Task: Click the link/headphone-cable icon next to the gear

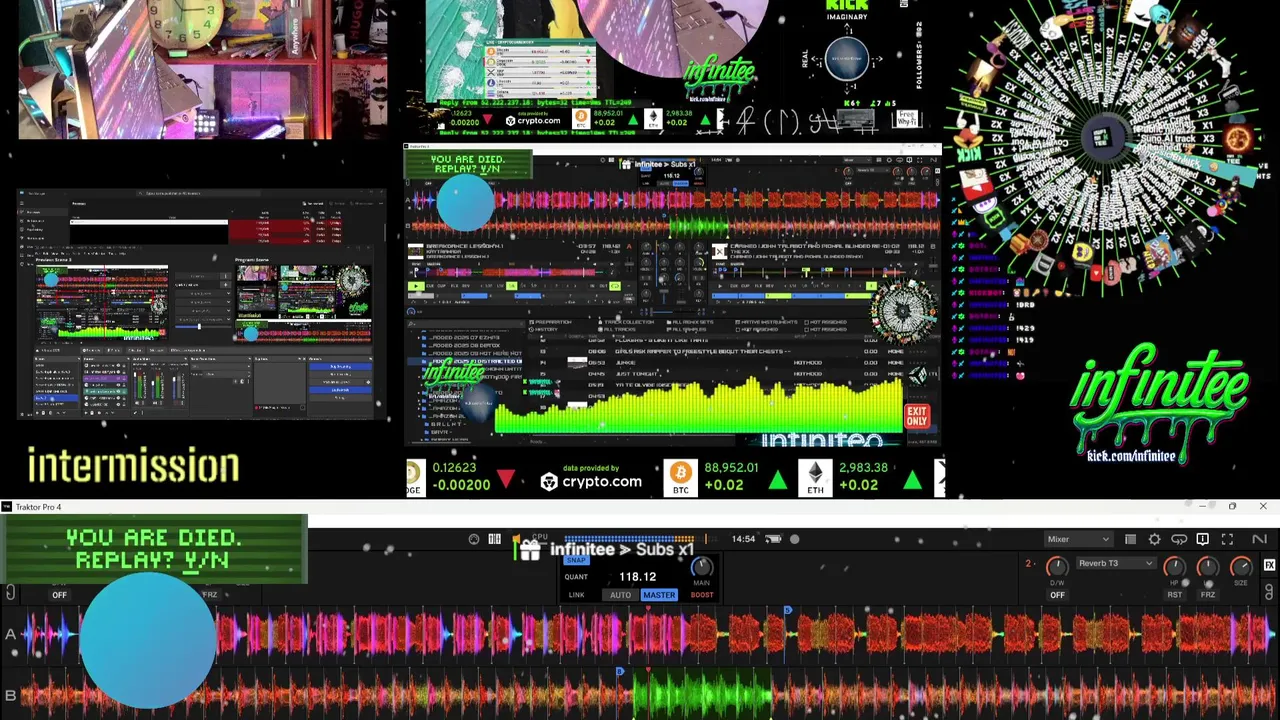Action: [1179, 539]
